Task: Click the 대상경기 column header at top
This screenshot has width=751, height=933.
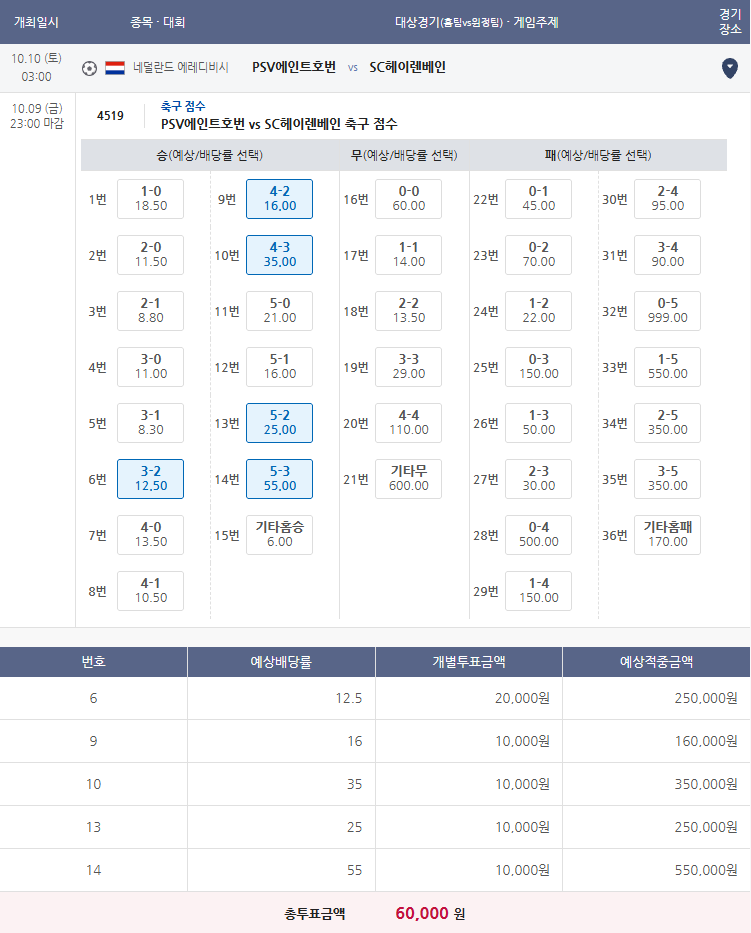Action: pos(477,23)
